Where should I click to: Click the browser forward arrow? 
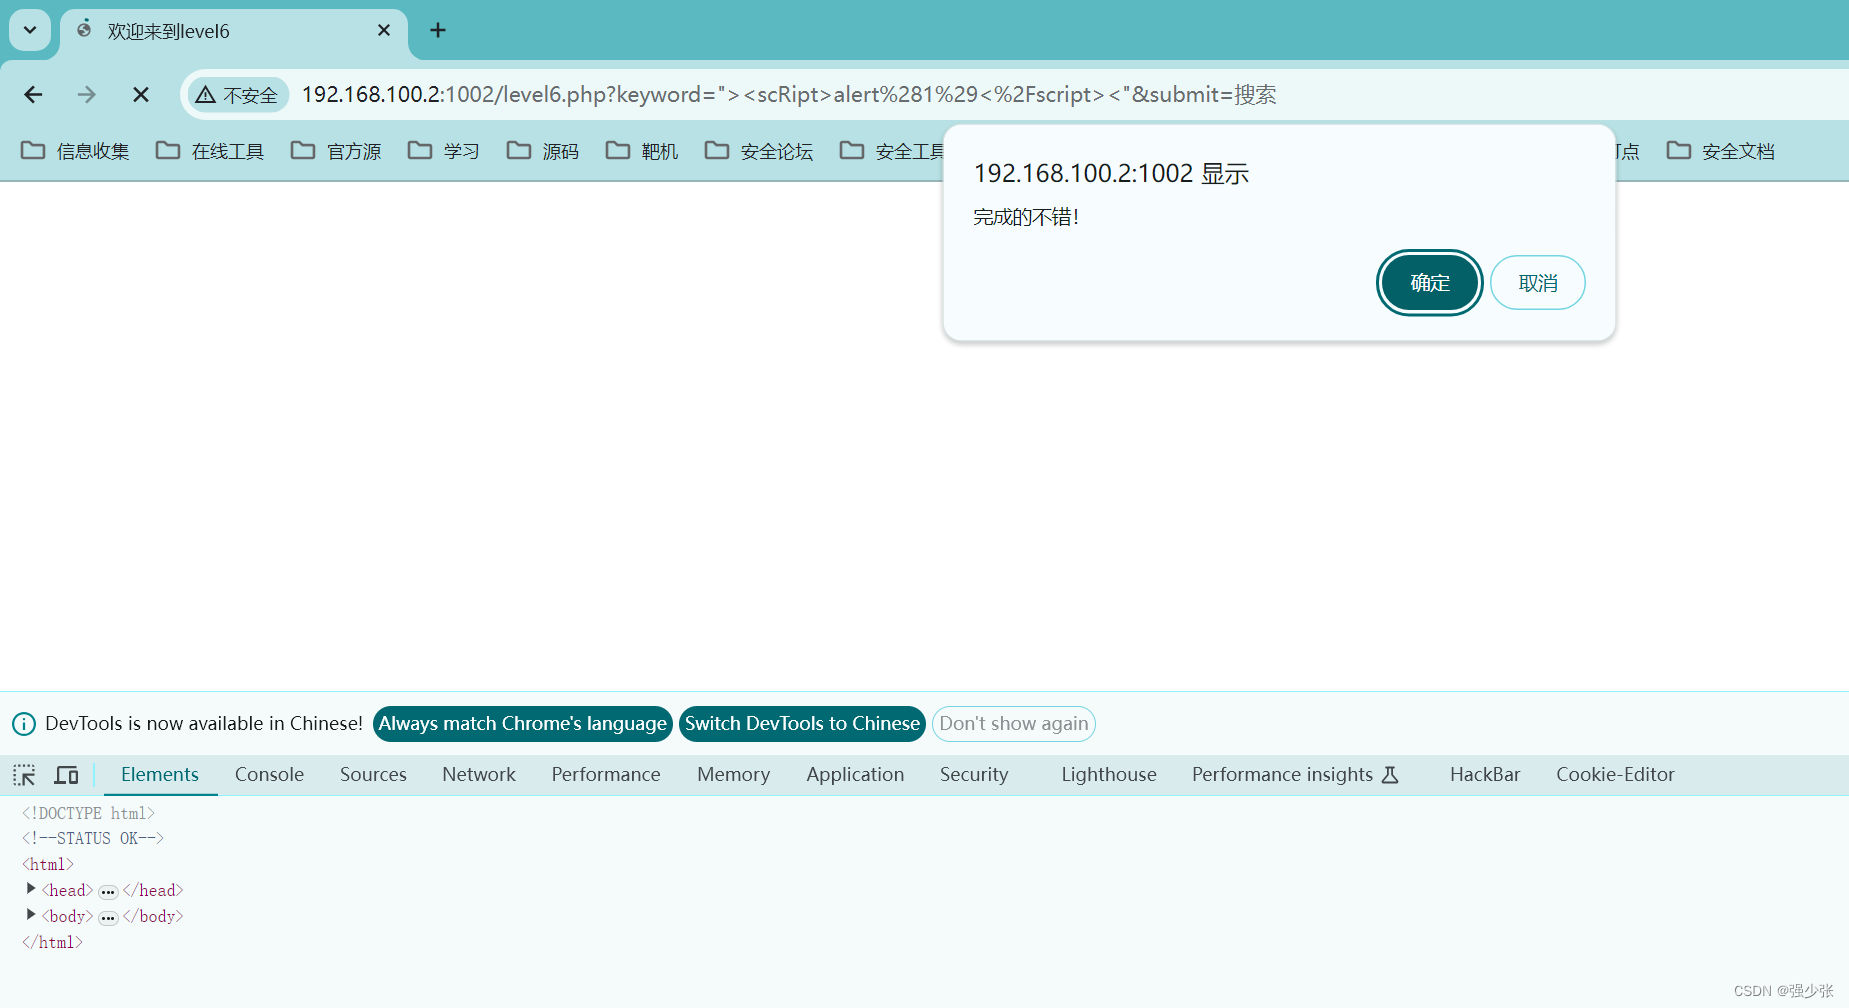(x=87, y=95)
